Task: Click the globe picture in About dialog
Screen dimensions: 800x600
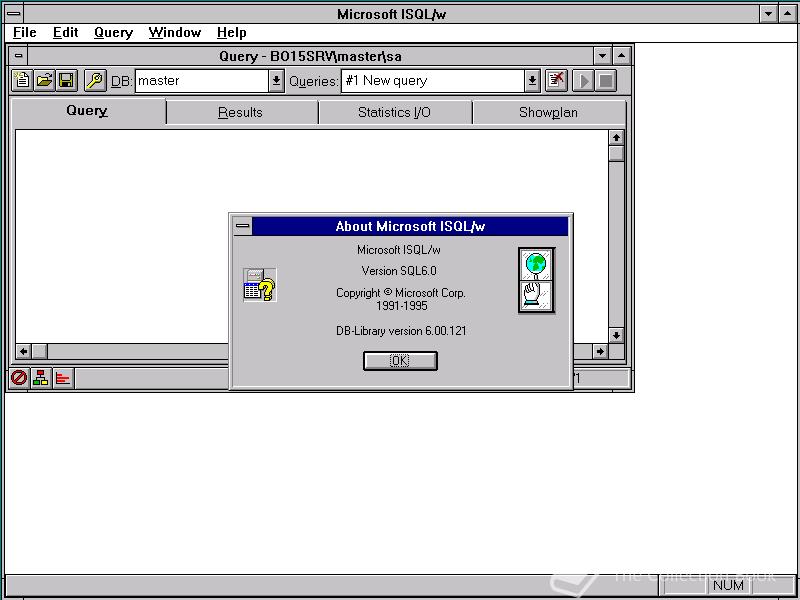Action: pyautogui.click(x=536, y=264)
